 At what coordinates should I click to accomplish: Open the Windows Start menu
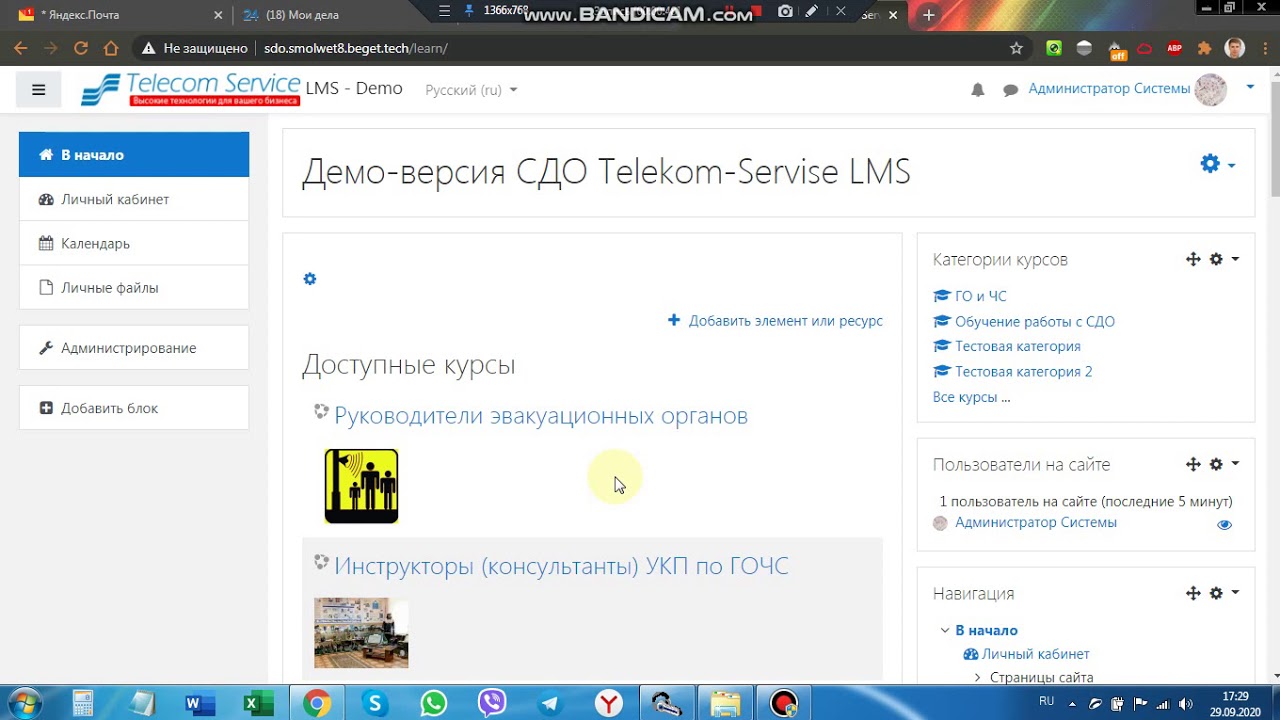pyautogui.click(x=24, y=703)
